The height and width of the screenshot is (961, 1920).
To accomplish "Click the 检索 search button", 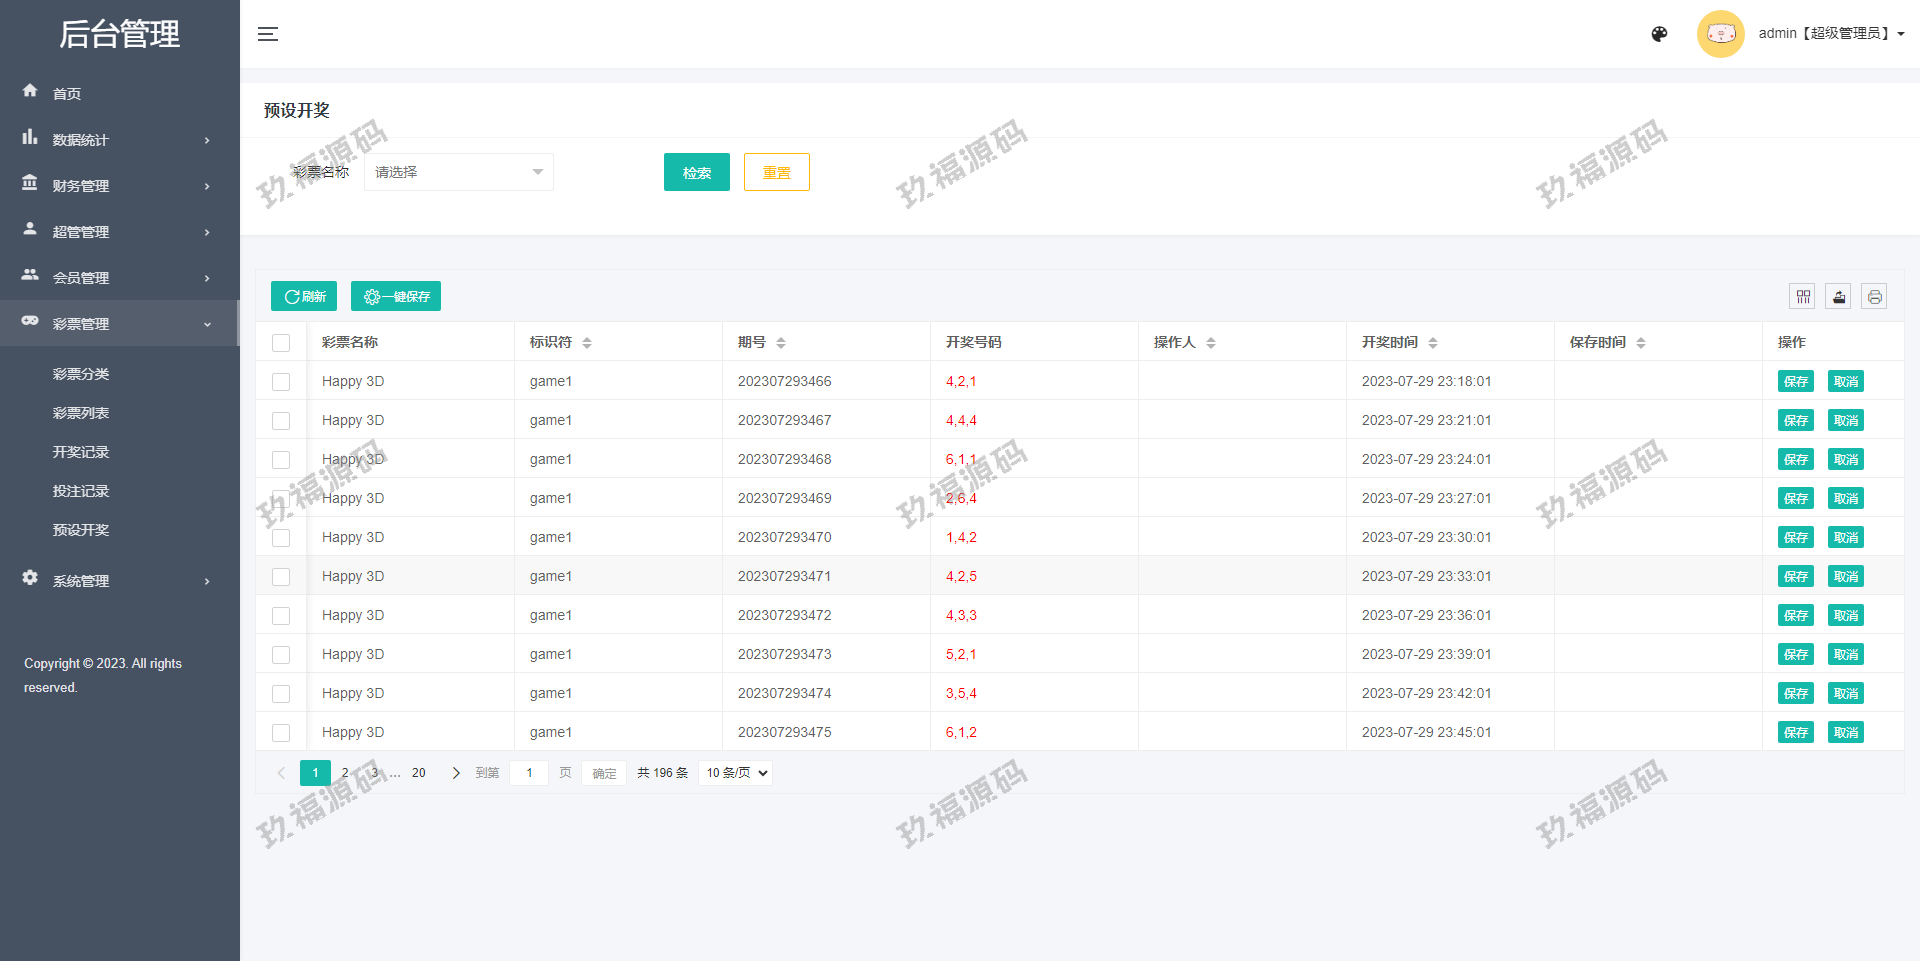I will click(x=696, y=172).
